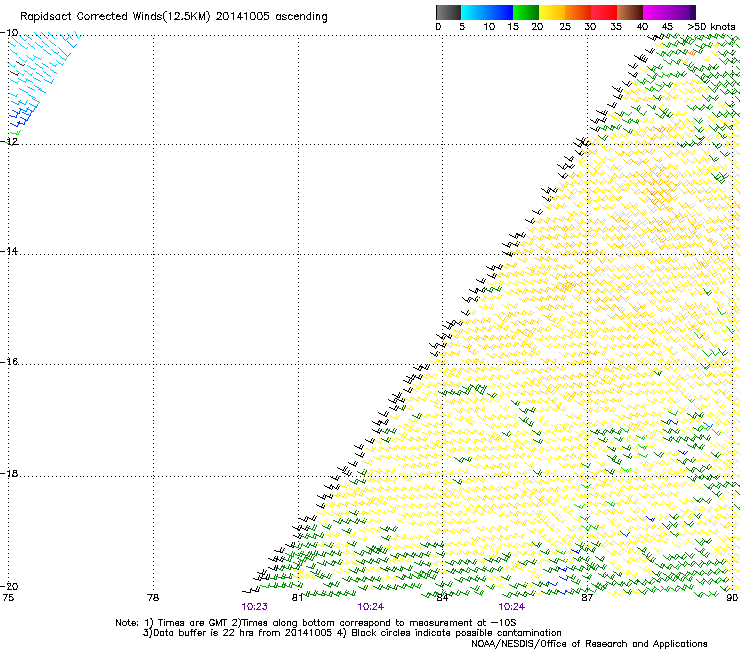Image resolution: width=740 pixels, height=650 pixels.
Task: Click the legend tick label 10
Action: click(489, 27)
